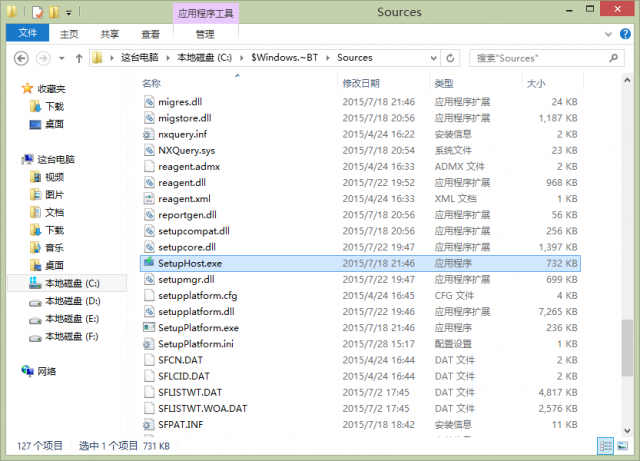Click the nxquery.inf file icon
Image resolution: width=640 pixels, height=461 pixels.
click(149, 134)
